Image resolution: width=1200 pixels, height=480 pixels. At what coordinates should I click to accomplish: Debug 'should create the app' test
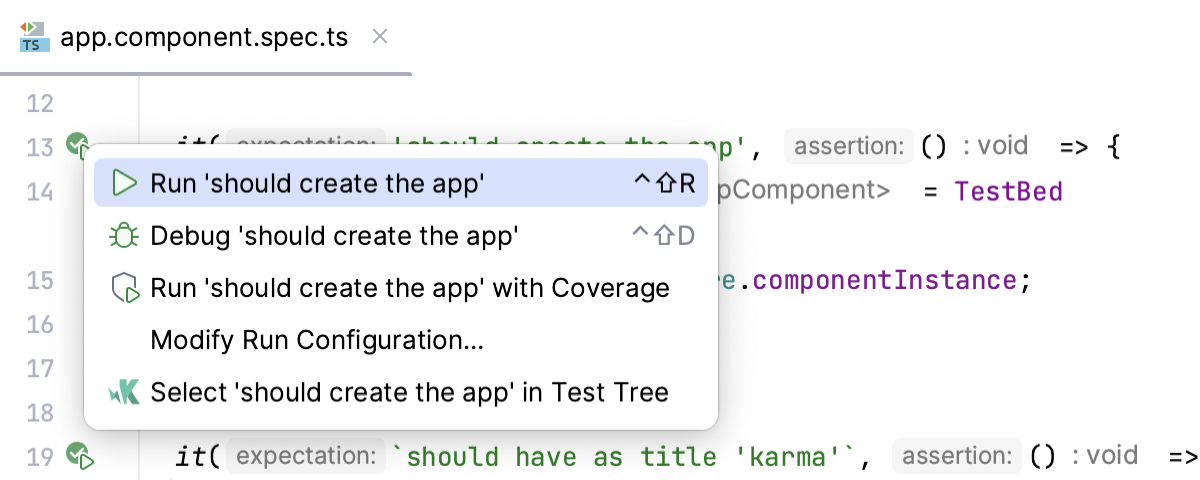point(334,236)
